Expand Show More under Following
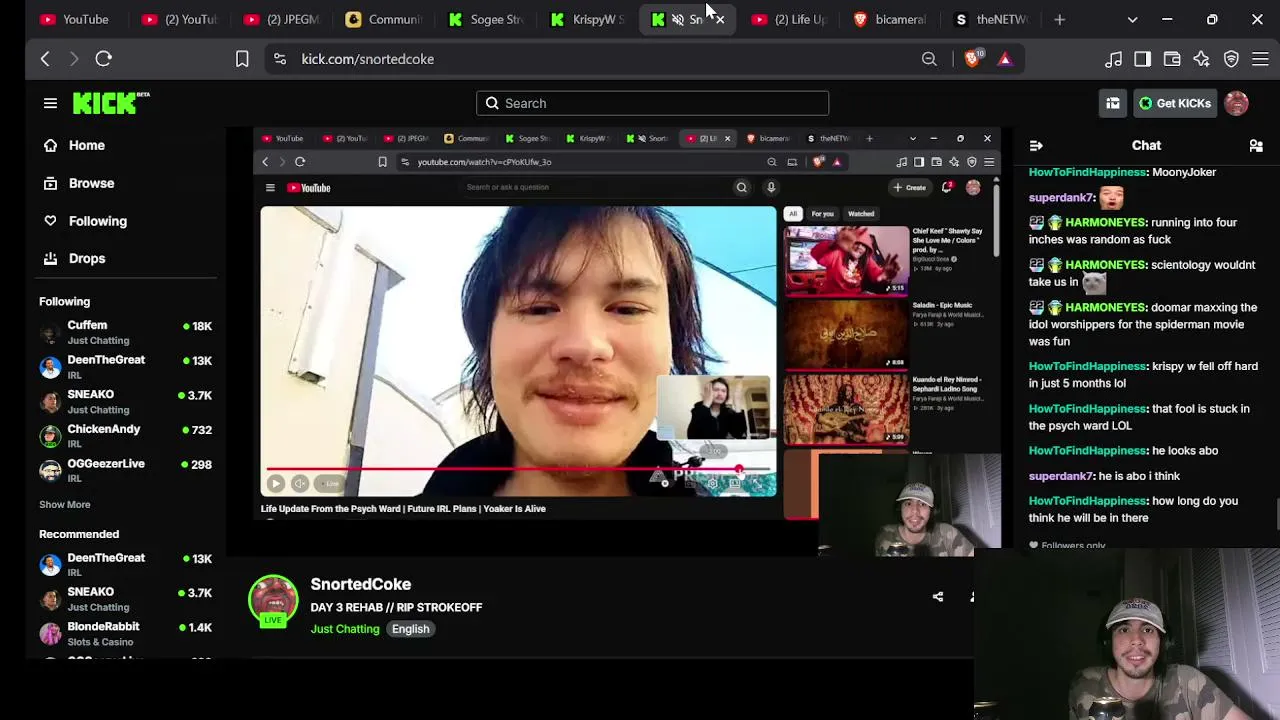This screenshot has width=1280, height=720. pos(65,505)
